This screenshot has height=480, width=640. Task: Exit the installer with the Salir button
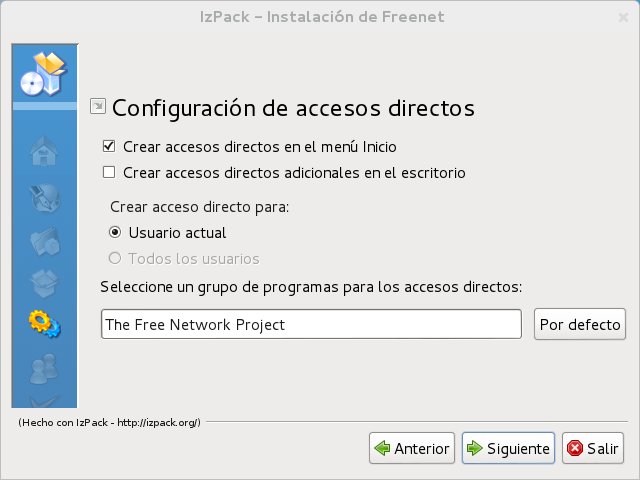593,448
